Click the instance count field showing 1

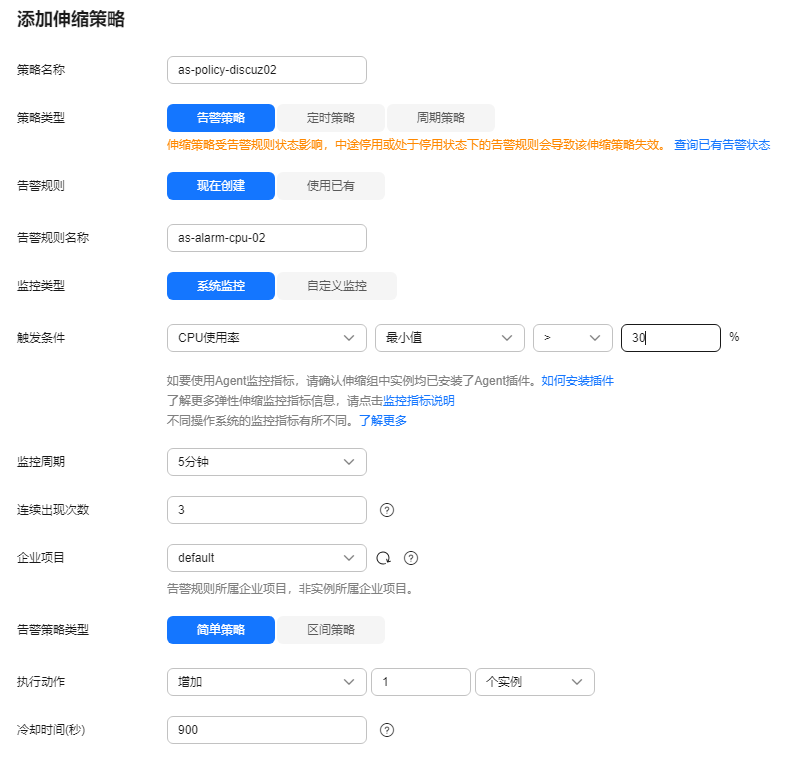coord(421,682)
